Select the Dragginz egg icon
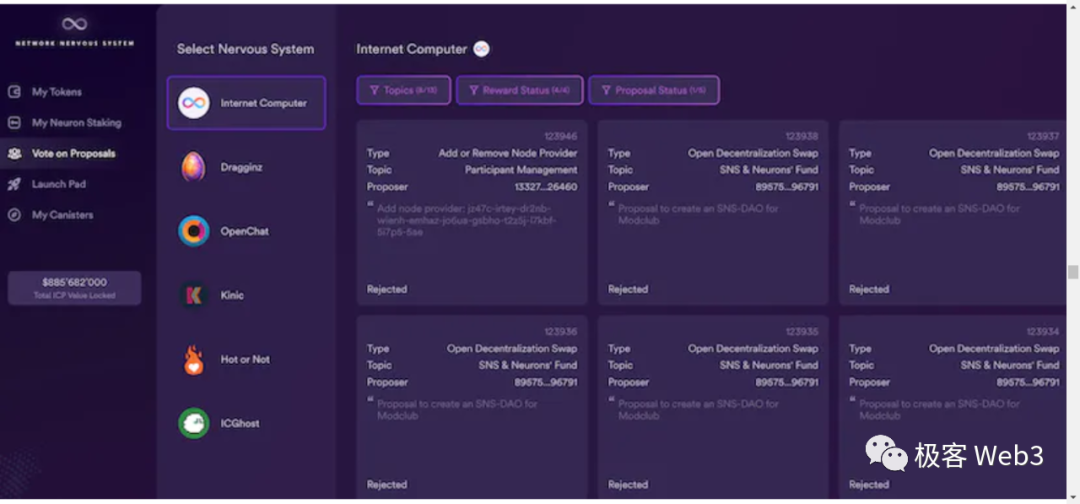The image size is (1080, 504). coord(194,167)
